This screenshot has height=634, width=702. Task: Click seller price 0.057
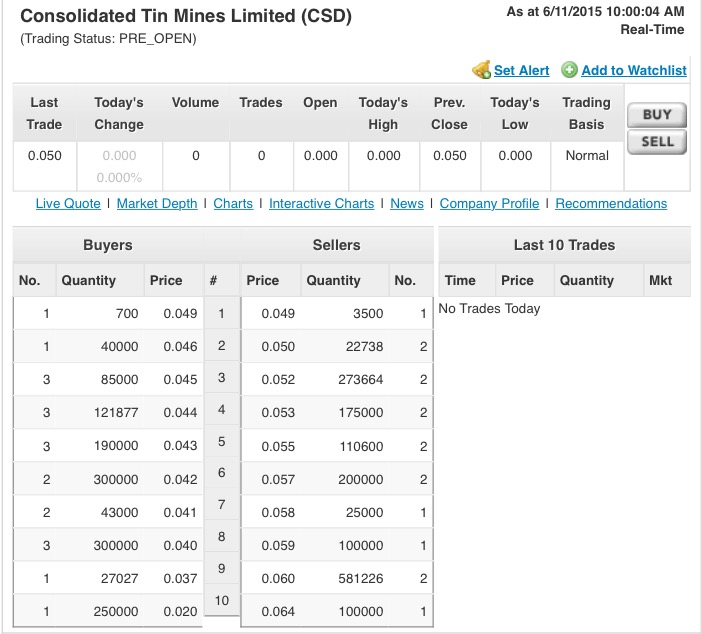pos(278,480)
